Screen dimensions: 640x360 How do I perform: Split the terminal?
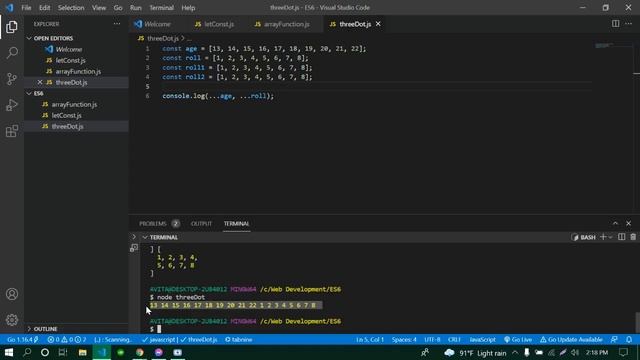pyautogui.click(x=621, y=237)
